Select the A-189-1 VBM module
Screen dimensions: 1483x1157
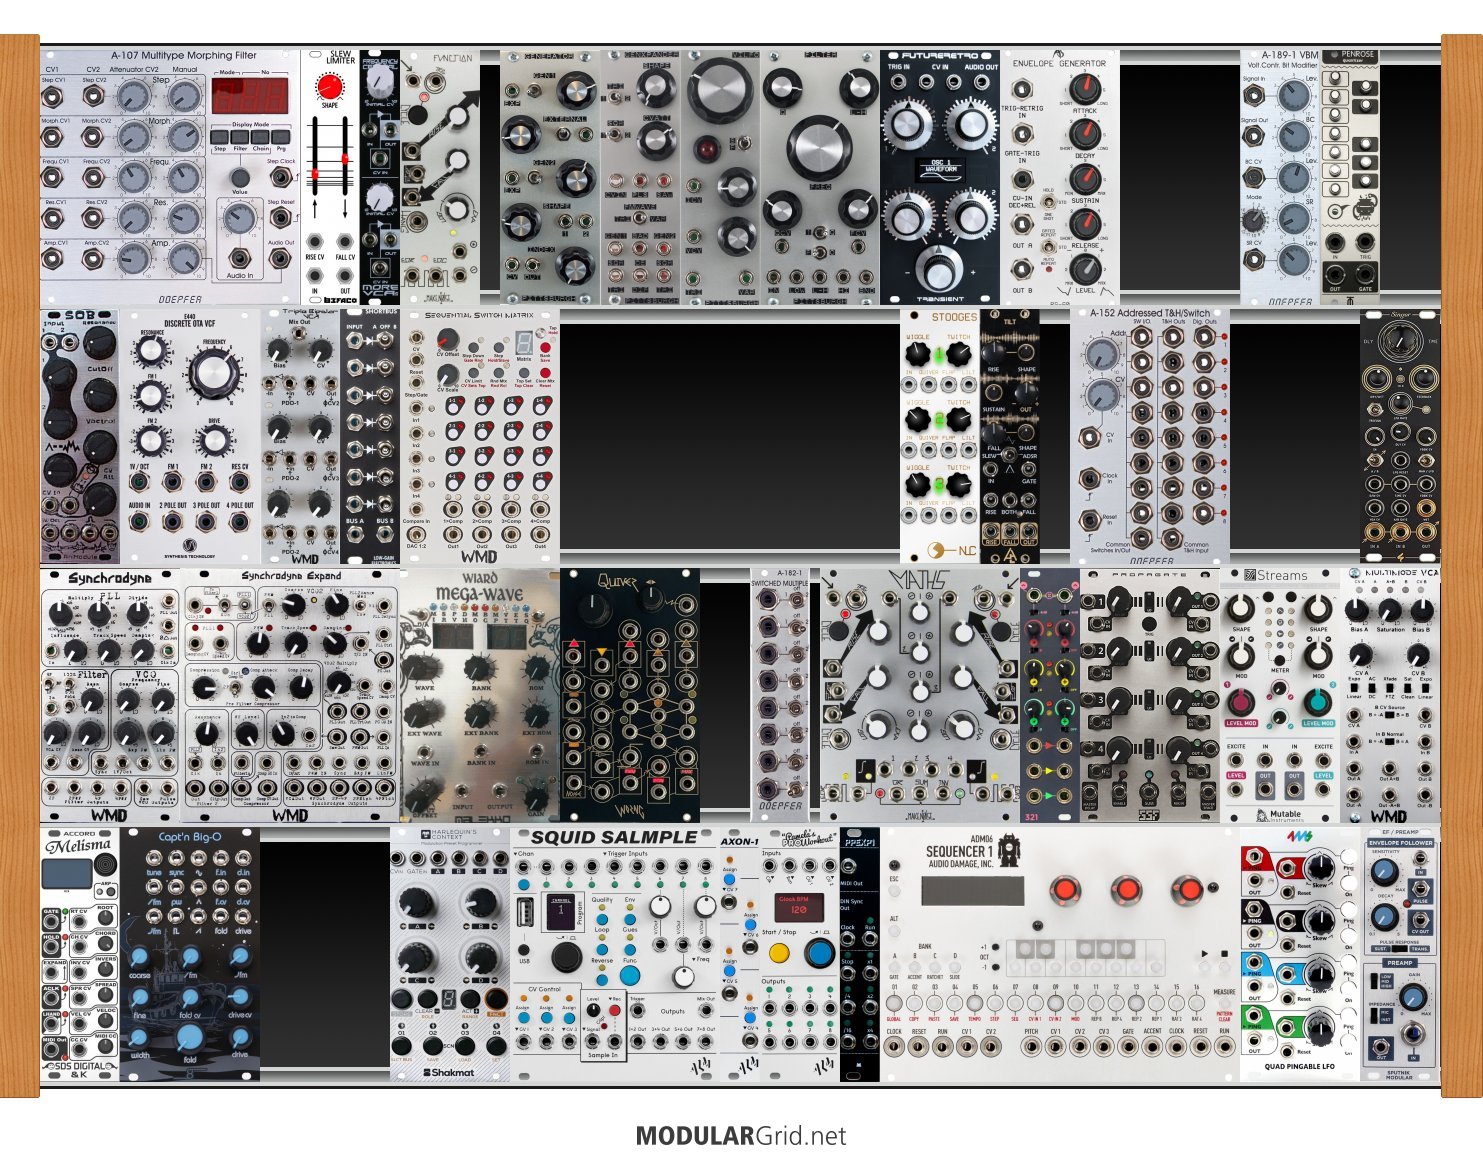click(x=1280, y=177)
